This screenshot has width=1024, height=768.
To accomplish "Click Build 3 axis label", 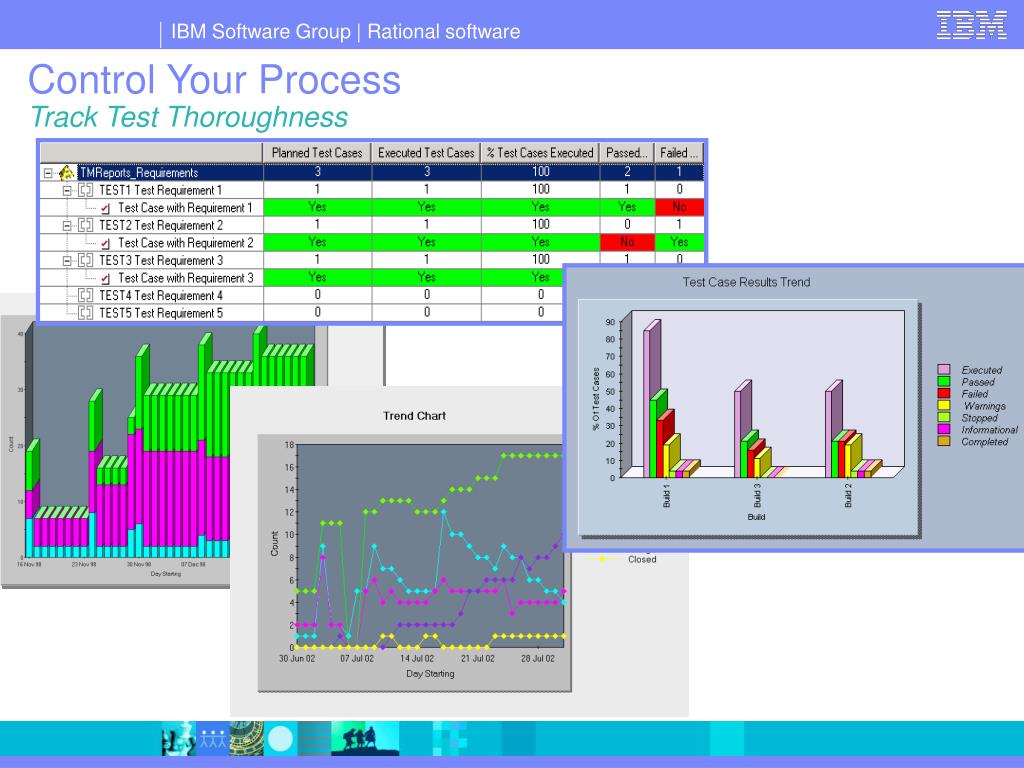I will pos(757,496).
